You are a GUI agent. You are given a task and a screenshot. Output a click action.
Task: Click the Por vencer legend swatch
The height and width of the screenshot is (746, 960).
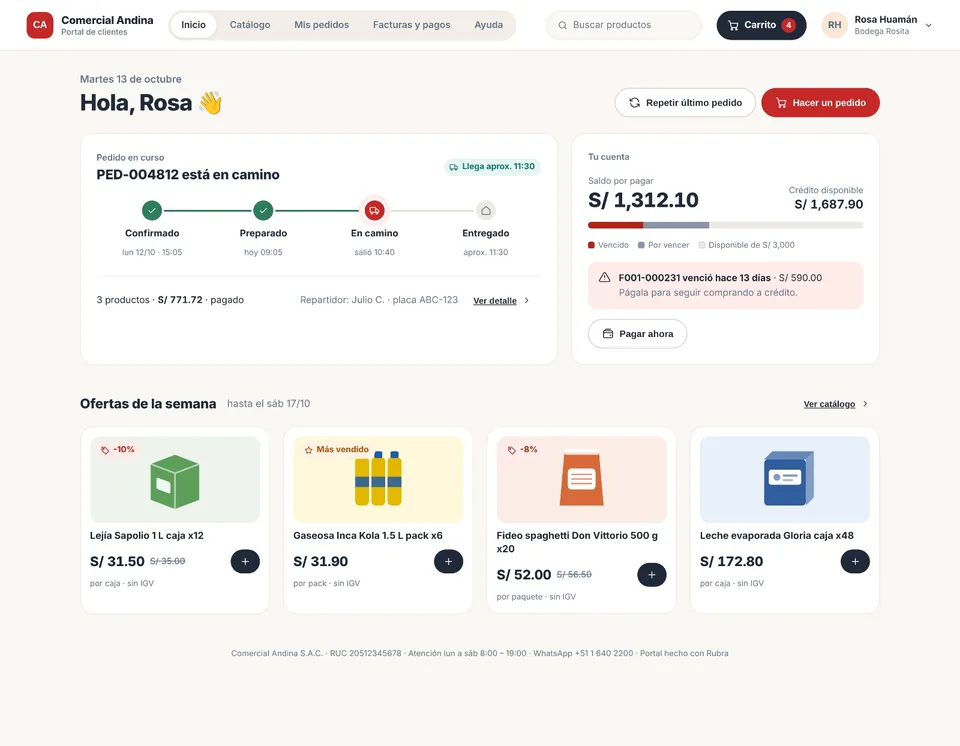(641, 245)
